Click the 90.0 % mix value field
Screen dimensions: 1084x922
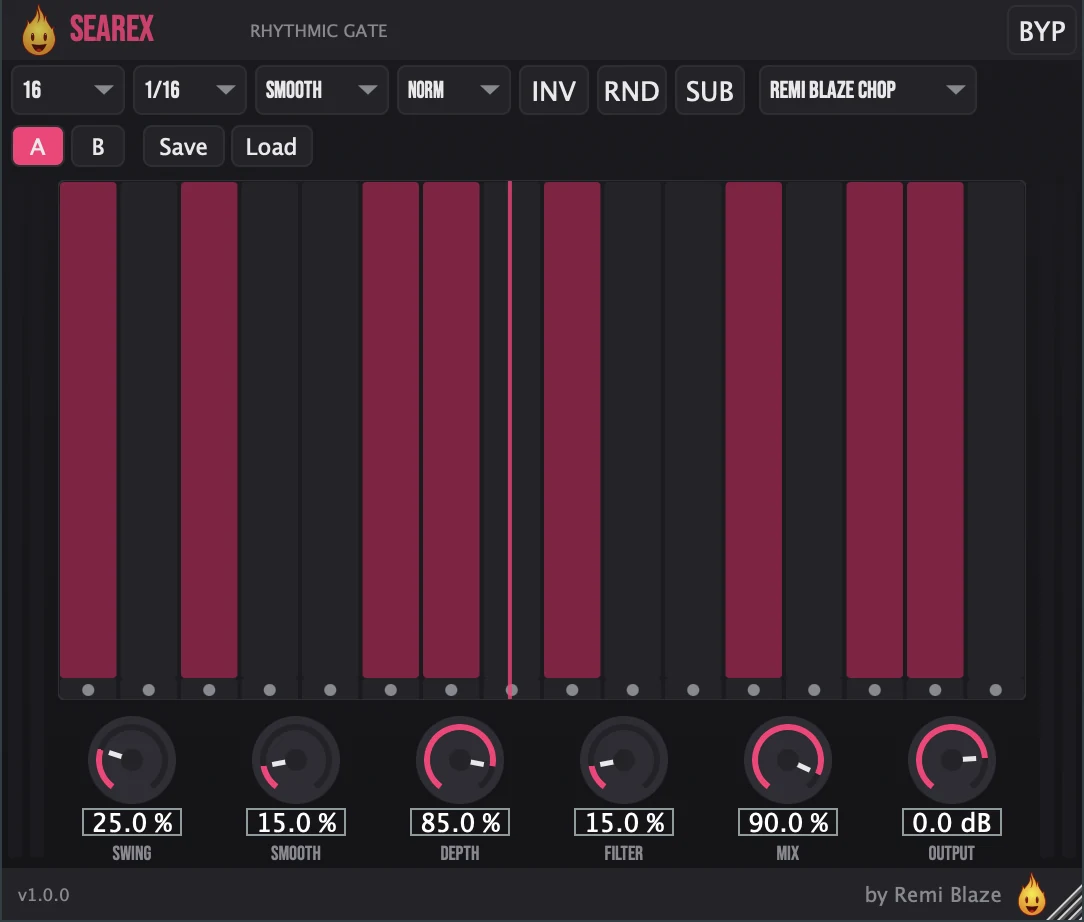click(788, 822)
